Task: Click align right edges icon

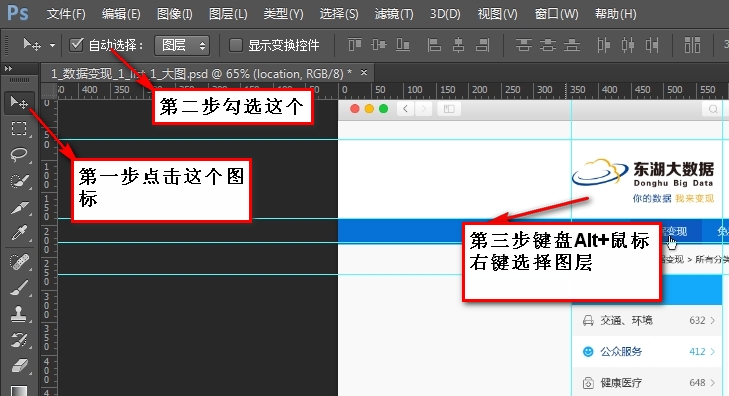Action: tap(483, 45)
